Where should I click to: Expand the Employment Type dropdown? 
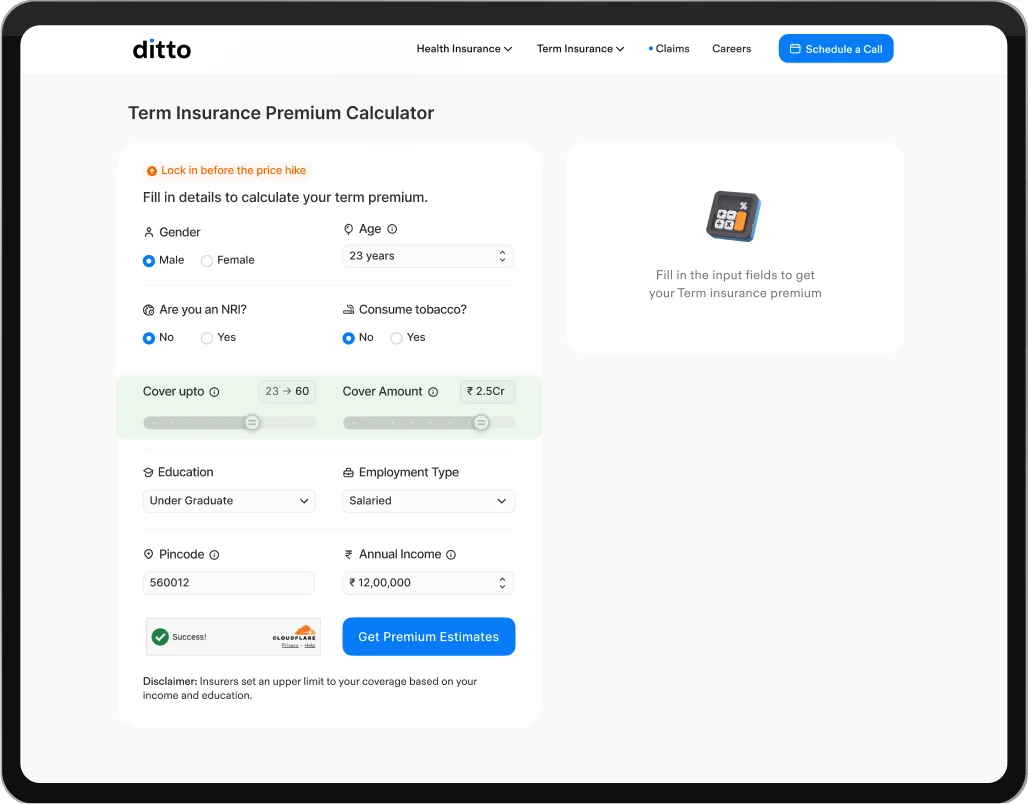coord(429,501)
